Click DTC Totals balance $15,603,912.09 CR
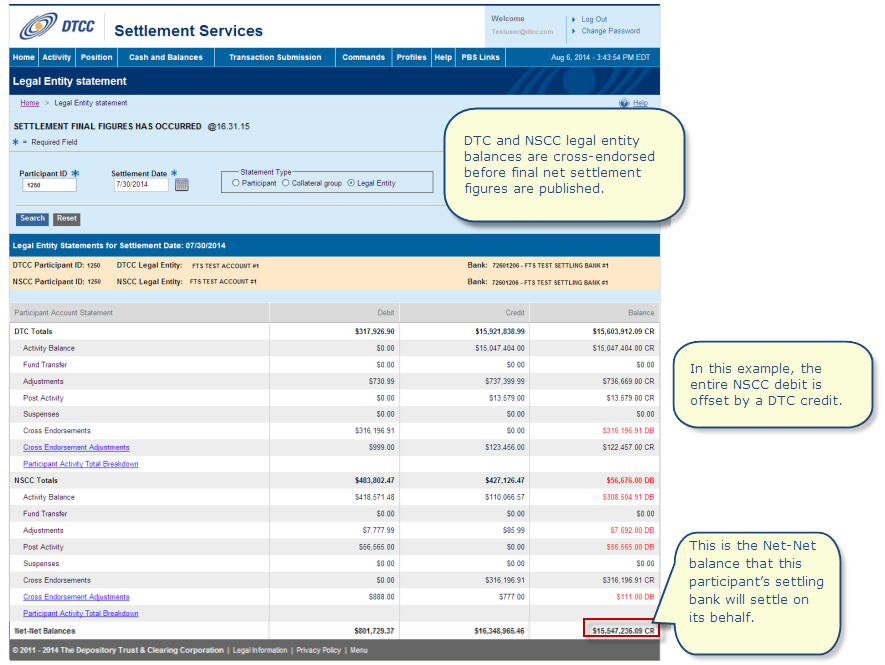This screenshot has width=885, height=665. (623, 331)
